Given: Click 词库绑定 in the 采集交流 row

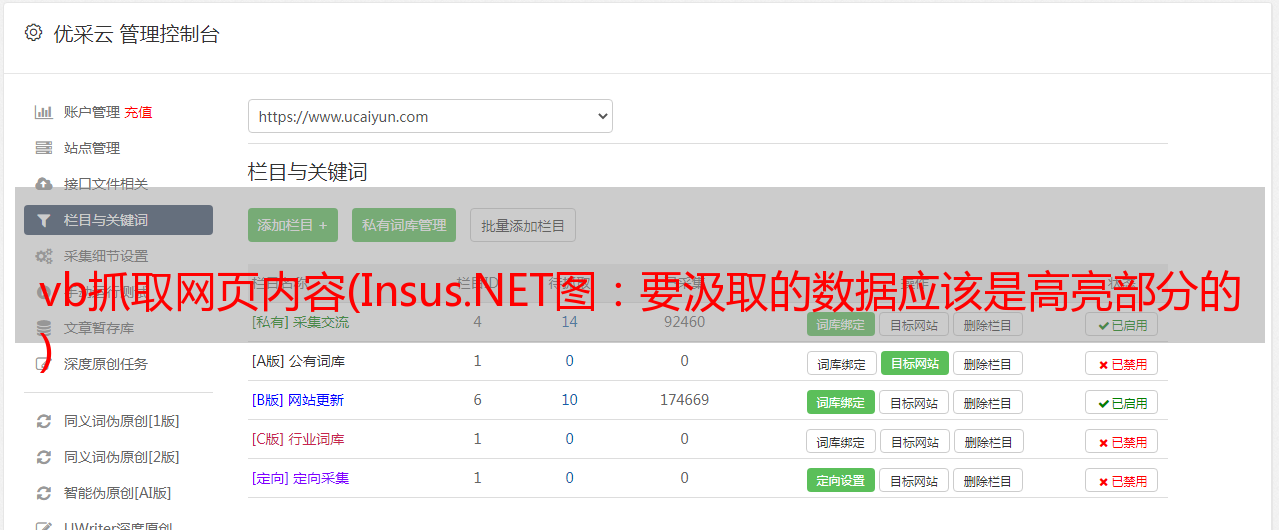Looking at the screenshot, I should tap(841, 324).
